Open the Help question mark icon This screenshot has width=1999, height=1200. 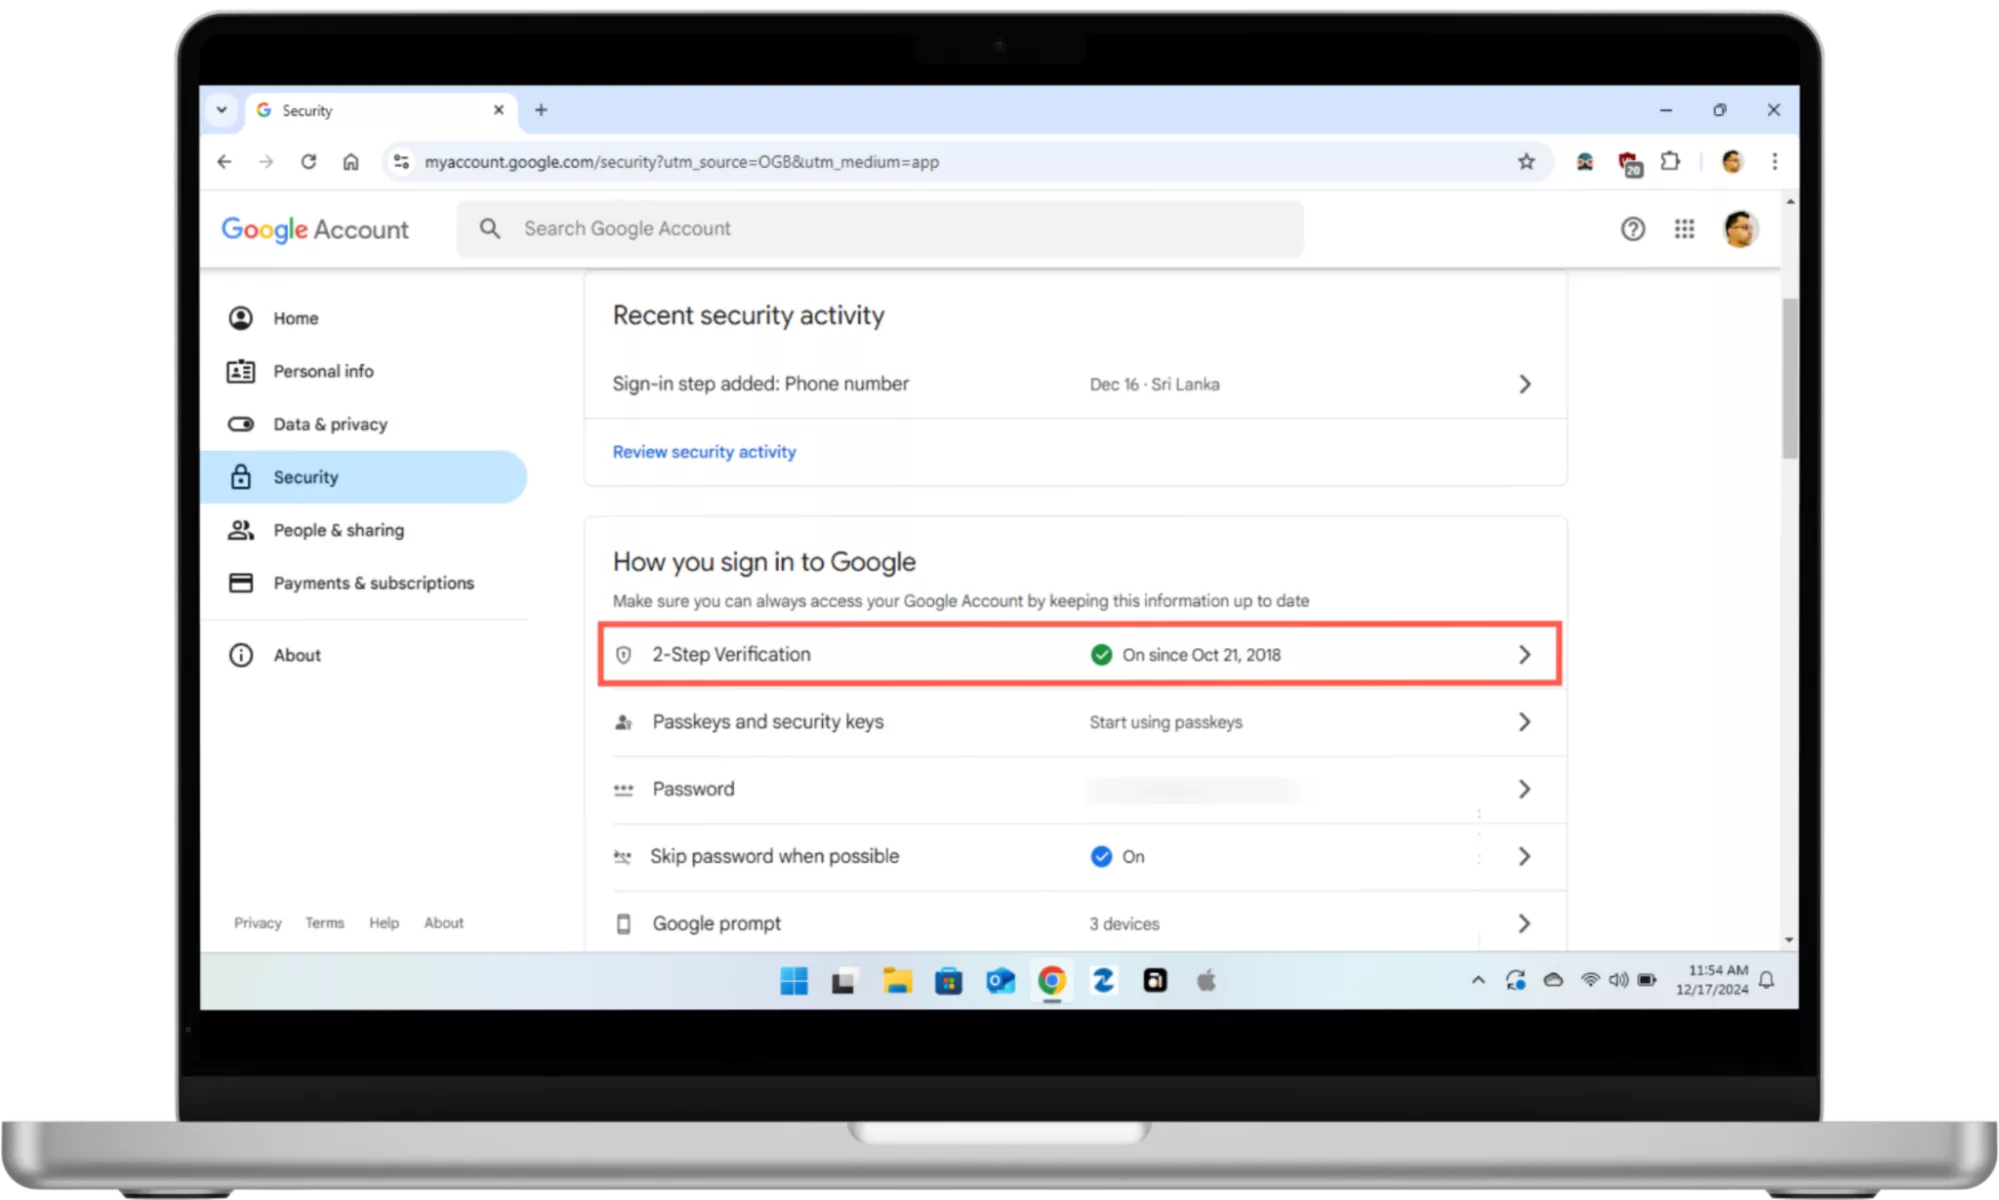click(x=1632, y=229)
